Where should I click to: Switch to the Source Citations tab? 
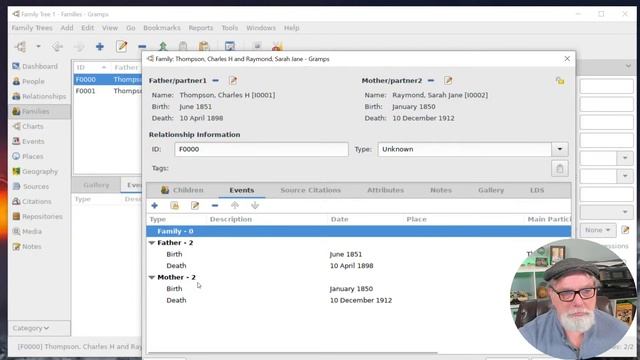310,190
